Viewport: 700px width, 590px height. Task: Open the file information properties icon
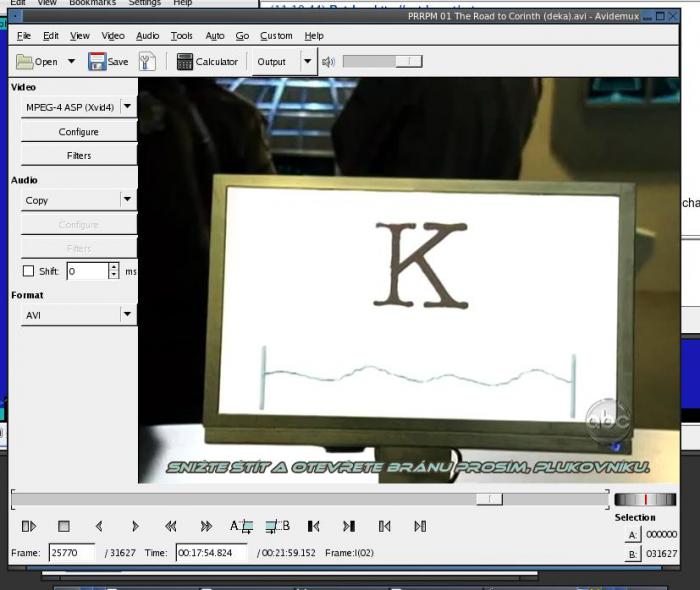tap(147, 62)
